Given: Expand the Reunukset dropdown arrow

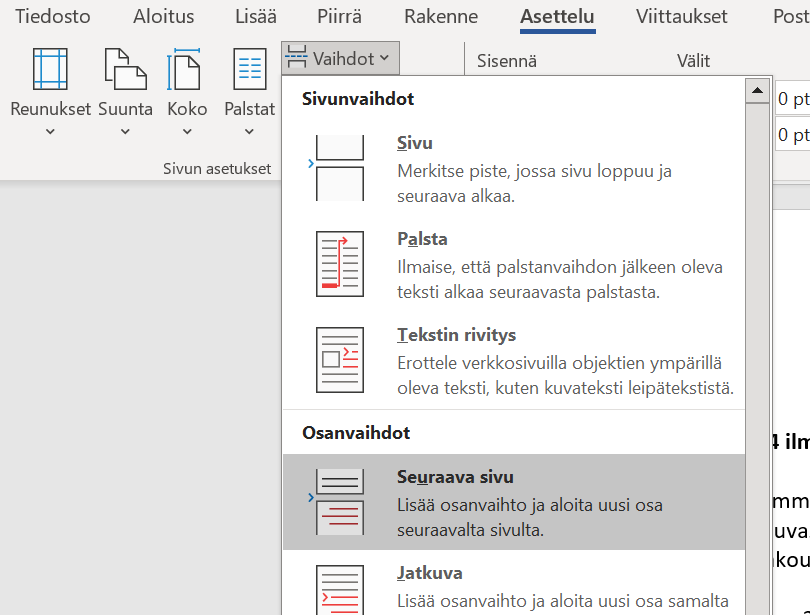Looking at the screenshot, I should [50, 130].
